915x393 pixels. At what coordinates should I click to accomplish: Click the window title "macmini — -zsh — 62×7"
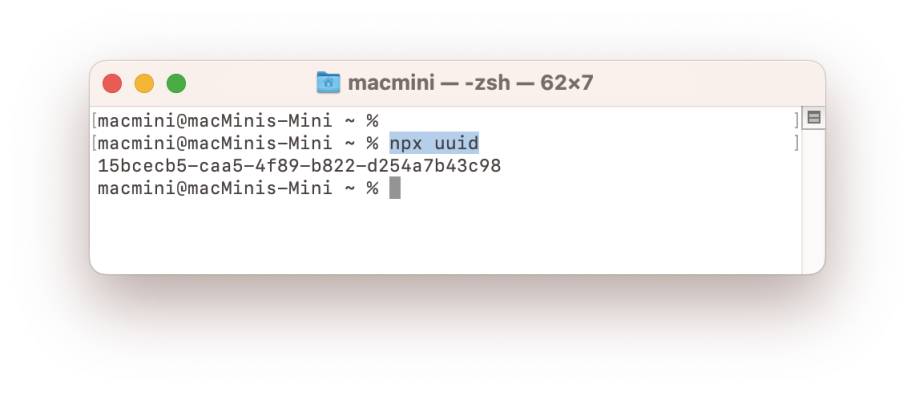pos(470,83)
